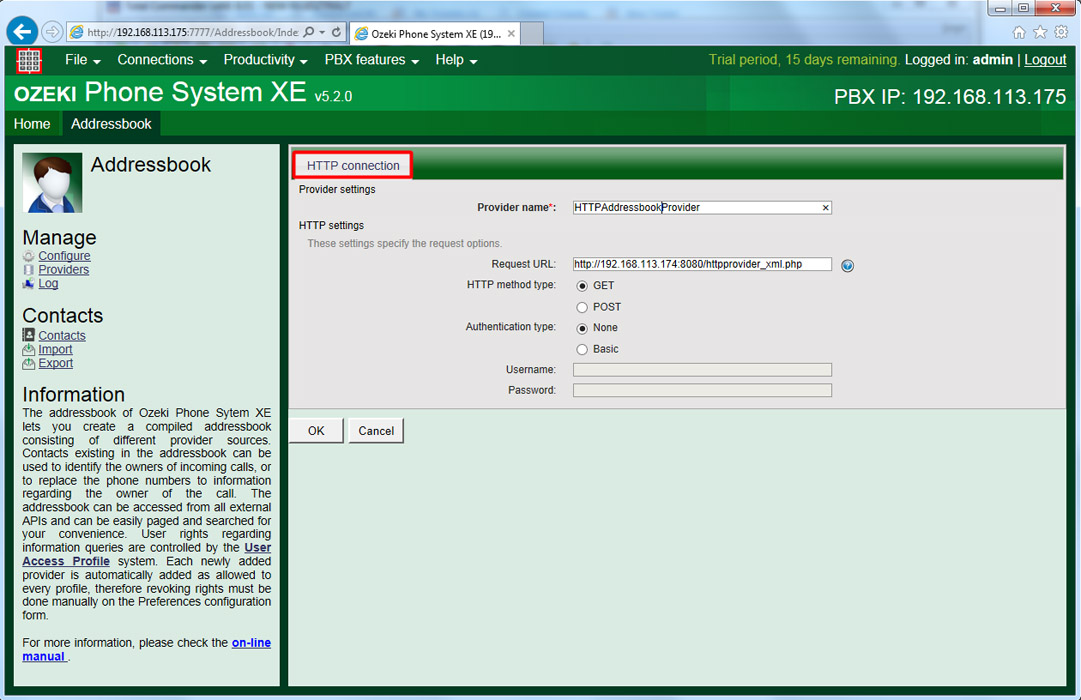Click the 'HTTP settings' section label
Screen dimensions: 1081x700
(x=331, y=226)
